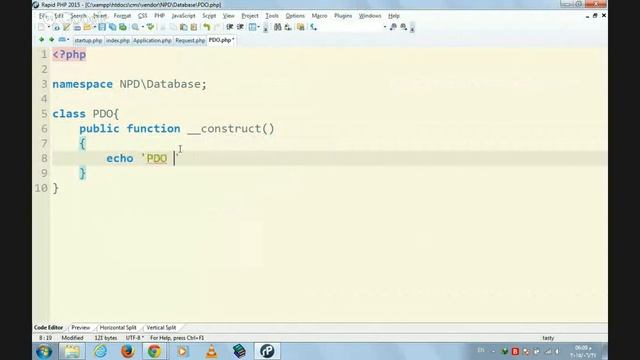The width and height of the screenshot is (640, 360).
Task: Click the Decrease indent icon
Action: pos(230,27)
